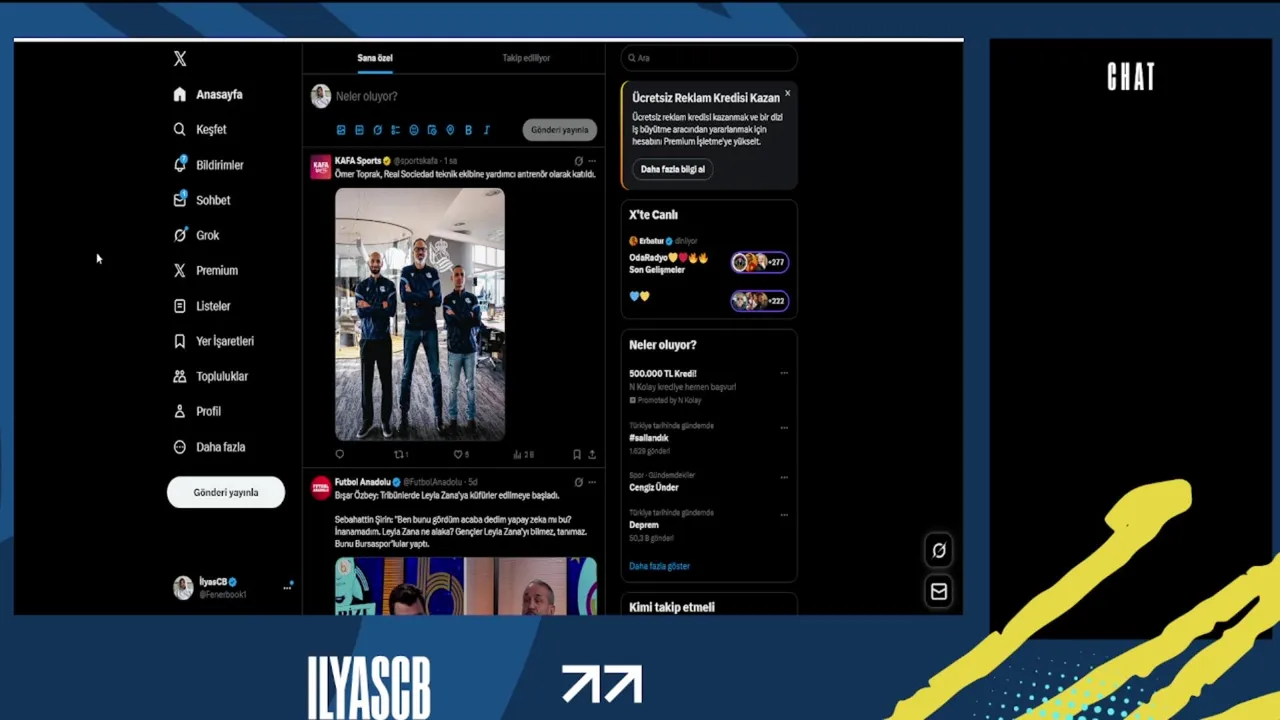Screen dimensions: 1280x720
Task: Add location with the pin icon
Action: coord(450,130)
